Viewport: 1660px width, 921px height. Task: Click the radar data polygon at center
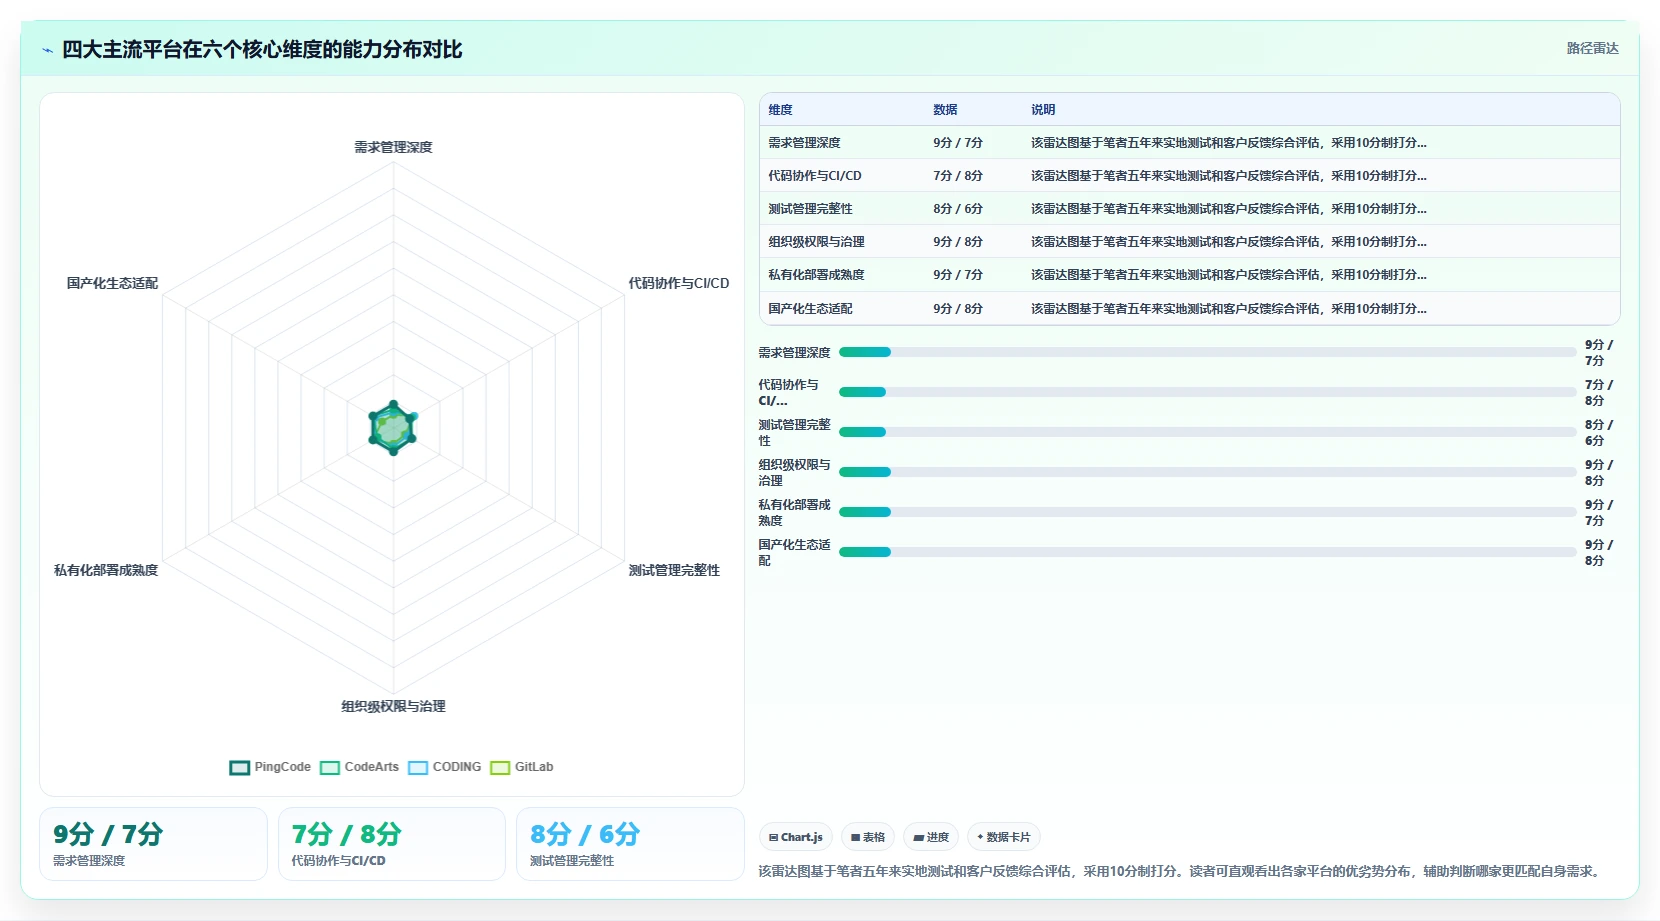coord(393,428)
